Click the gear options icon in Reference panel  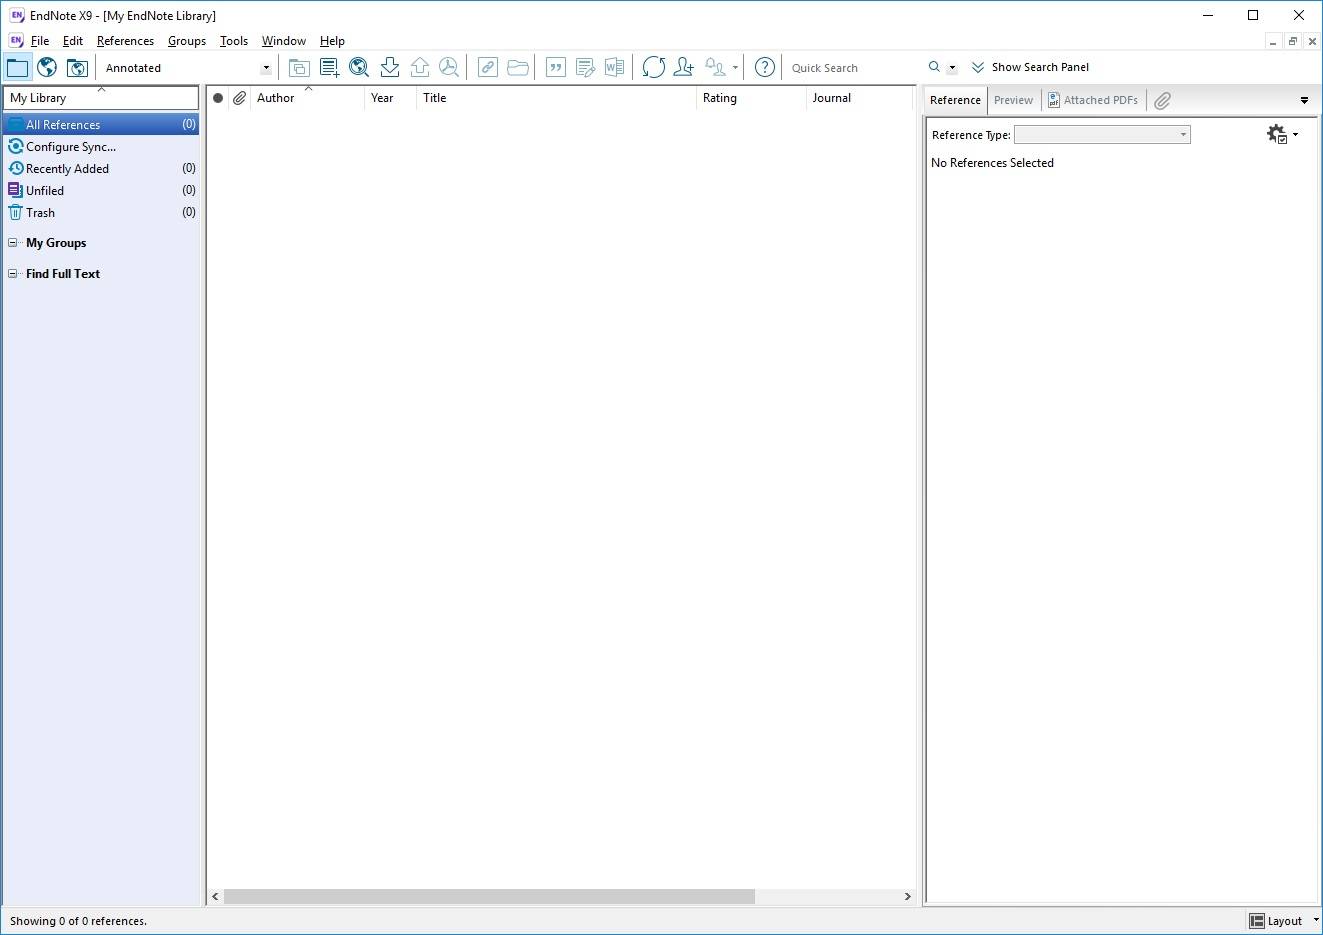pyautogui.click(x=1277, y=134)
